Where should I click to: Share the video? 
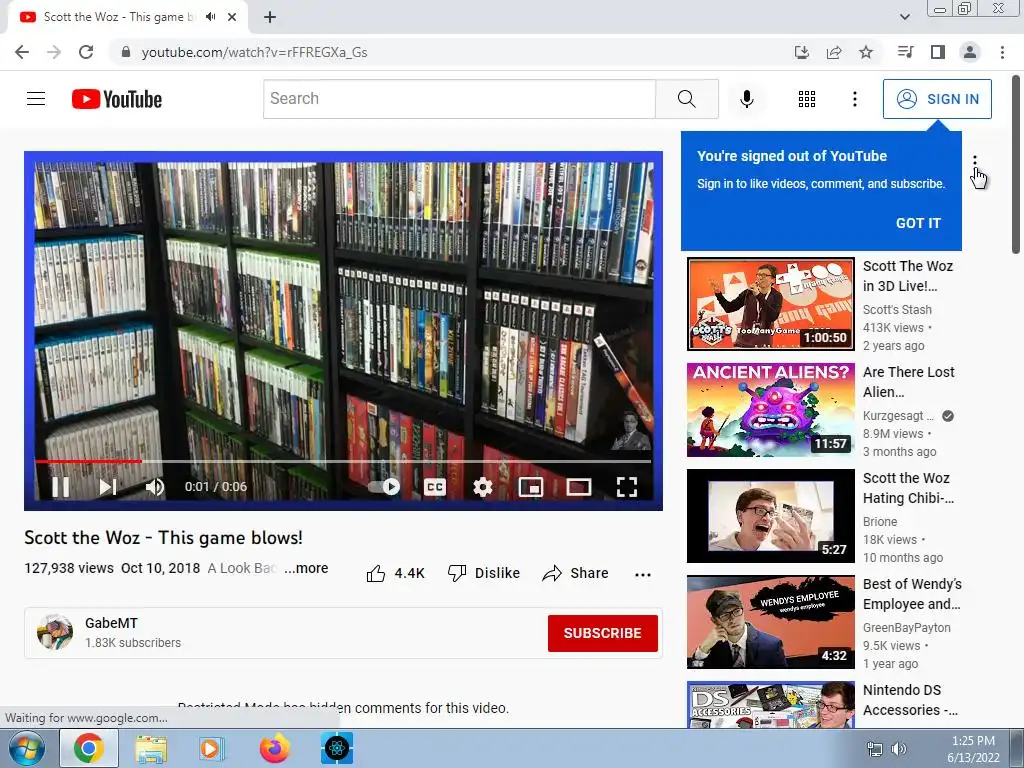tap(575, 573)
